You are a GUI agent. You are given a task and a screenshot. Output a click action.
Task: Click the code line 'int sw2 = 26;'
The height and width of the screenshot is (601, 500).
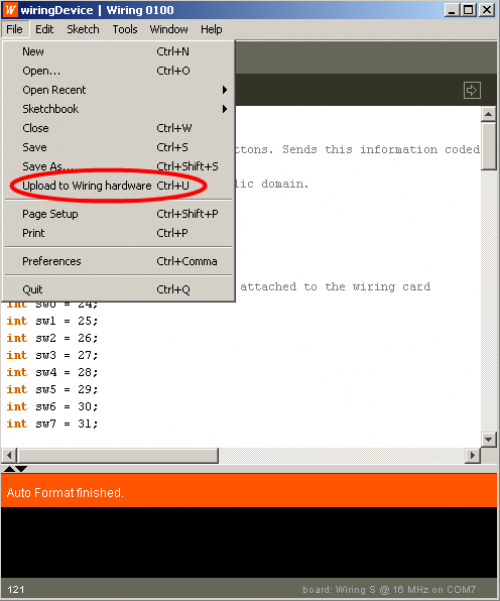[52, 338]
